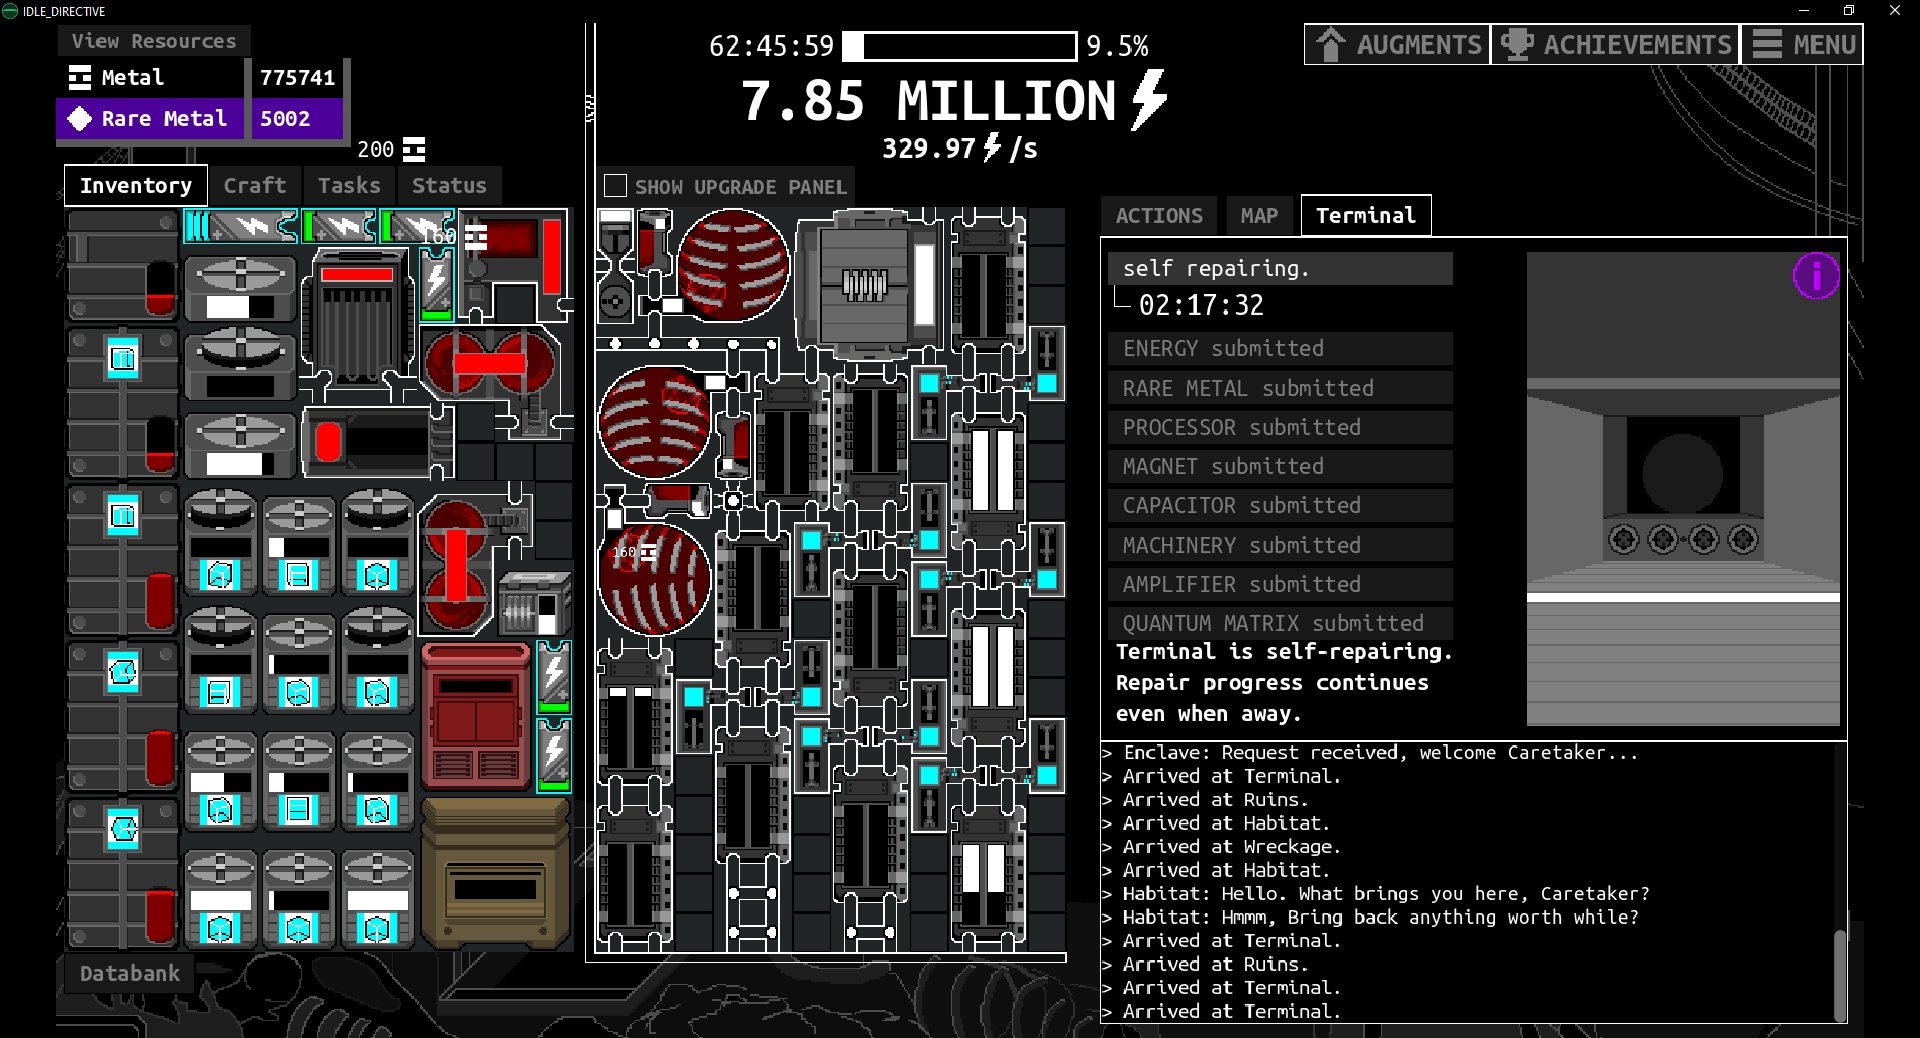Open the Databank
Image resolution: width=1920 pixels, height=1038 pixels.
pyautogui.click(x=130, y=973)
